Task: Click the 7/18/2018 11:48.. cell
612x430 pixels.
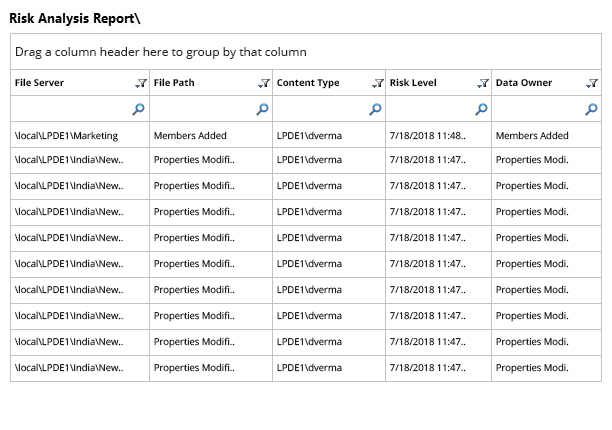Action: click(438, 135)
